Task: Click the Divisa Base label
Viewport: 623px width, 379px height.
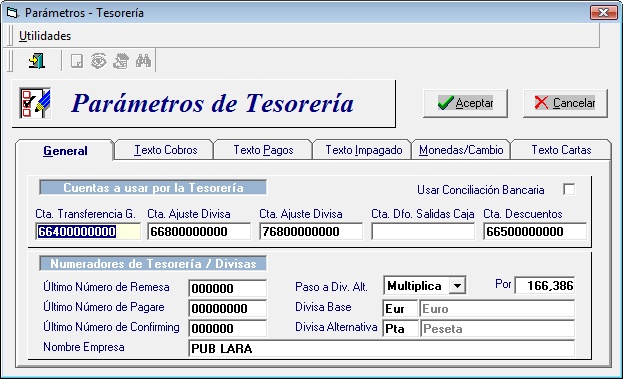Action: [323, 307]
